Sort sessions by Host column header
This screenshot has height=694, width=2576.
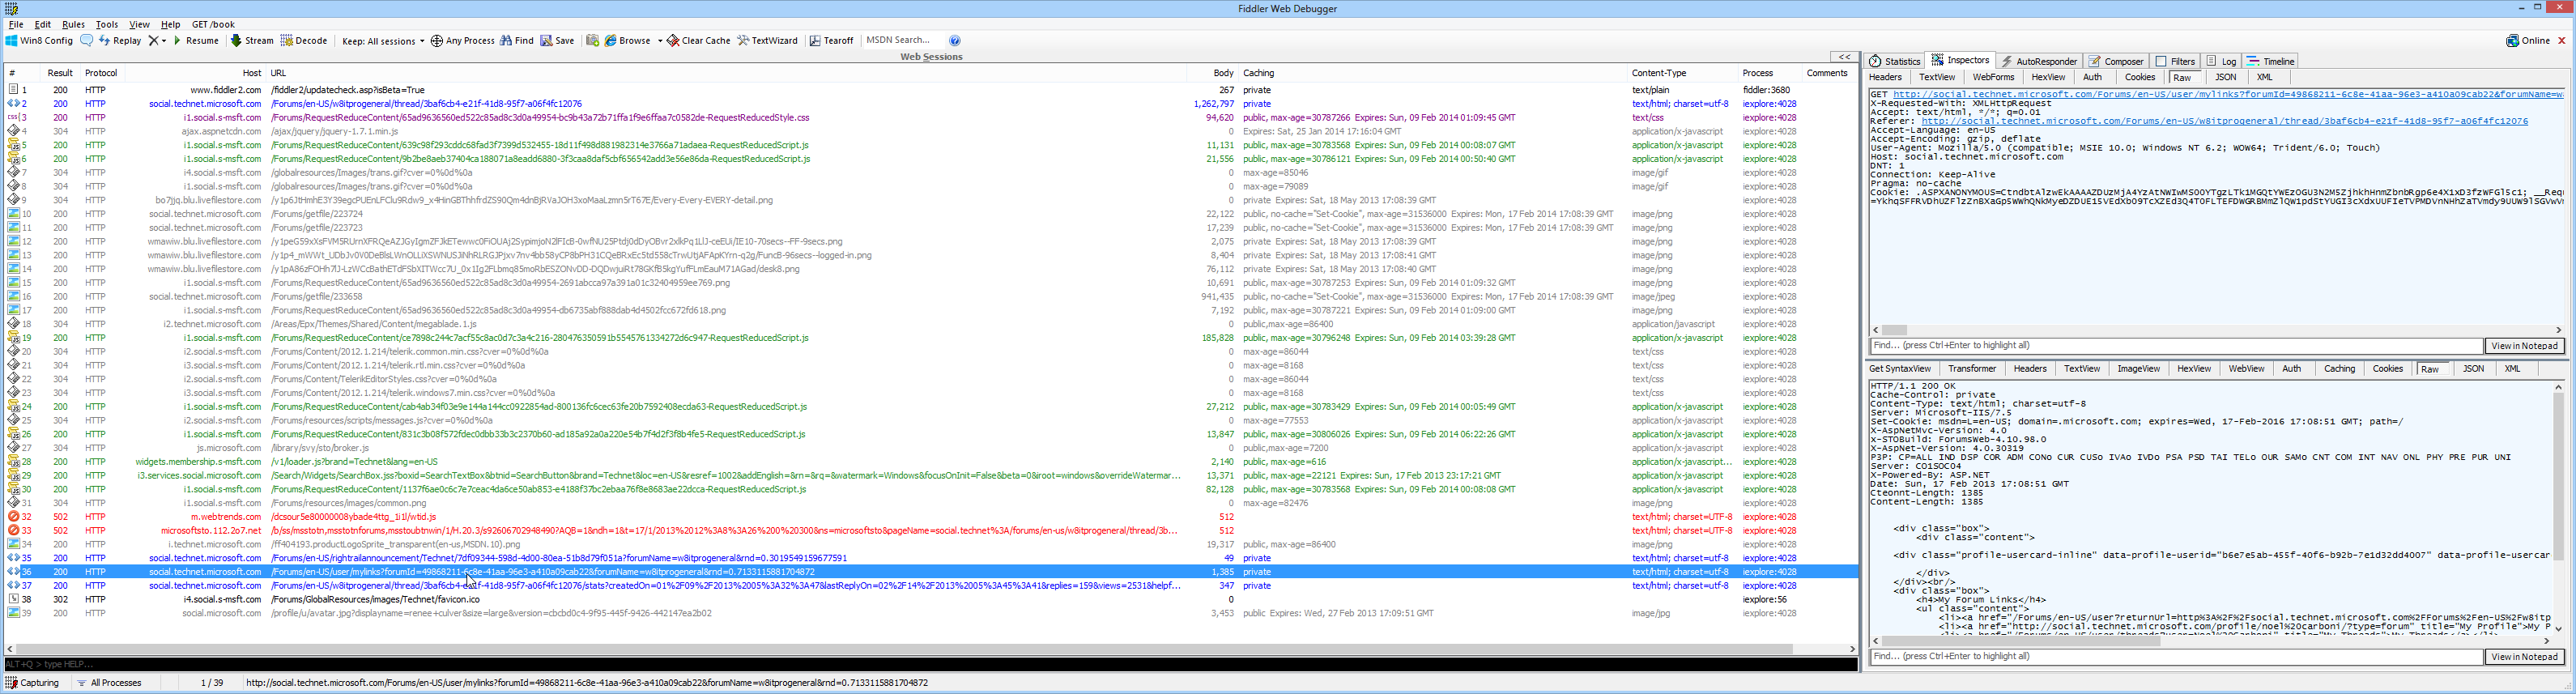click(x=194, y=73)
